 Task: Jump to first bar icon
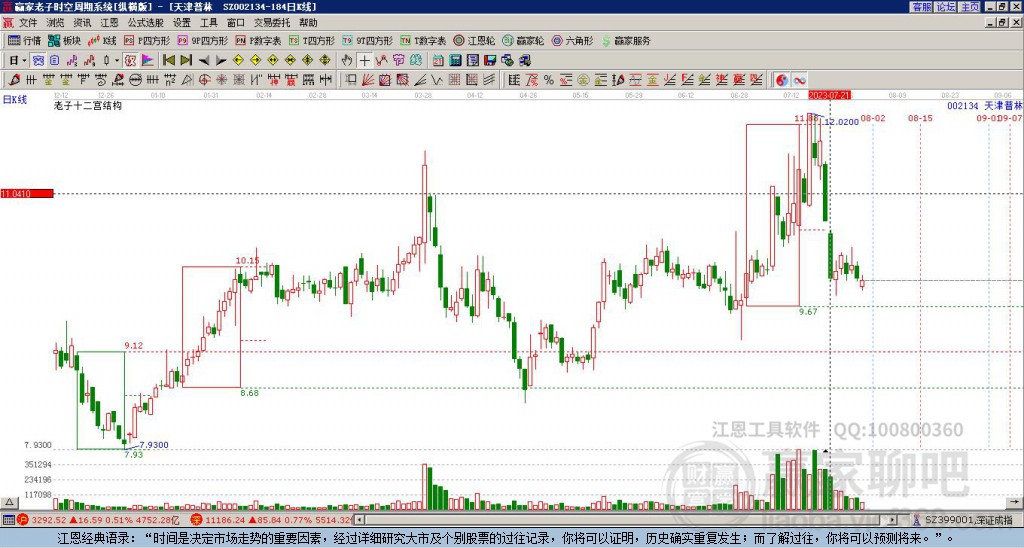[168, 60]
